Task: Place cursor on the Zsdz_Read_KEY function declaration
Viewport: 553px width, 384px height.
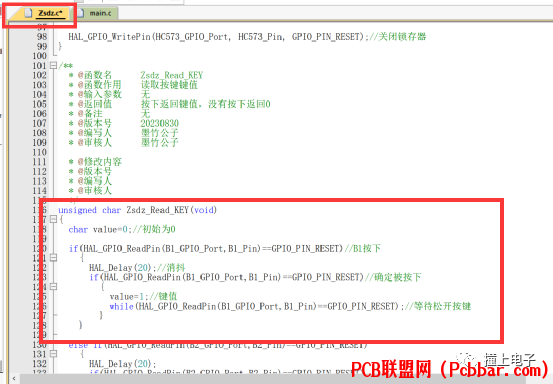Action: coord(138,210)
